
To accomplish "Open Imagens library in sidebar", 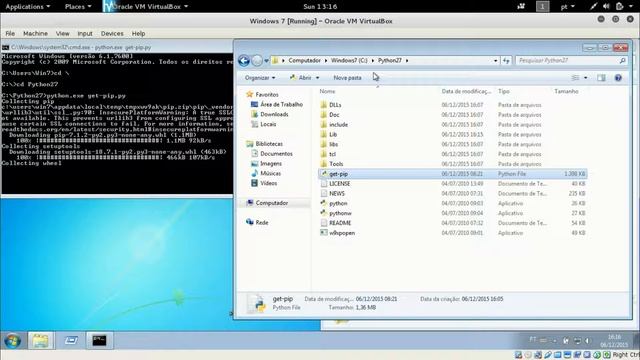I will tap(271, 163).
